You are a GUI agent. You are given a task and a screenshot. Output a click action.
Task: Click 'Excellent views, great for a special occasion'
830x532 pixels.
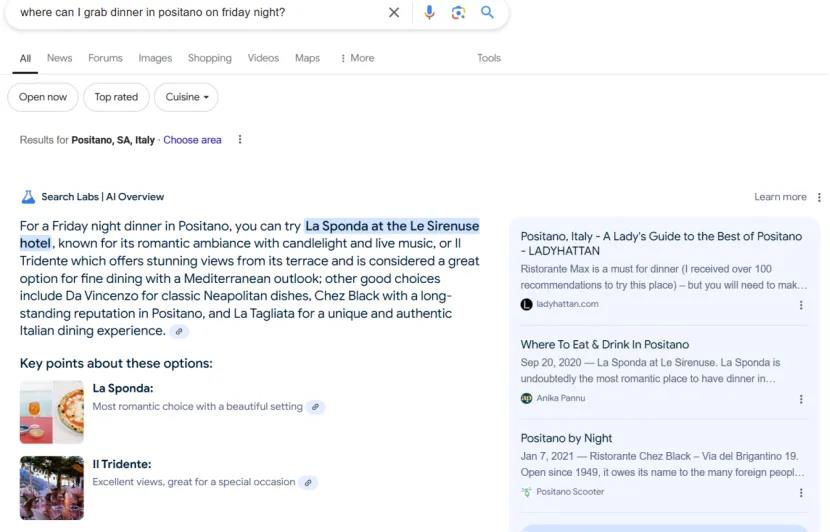tap(194, 482)
